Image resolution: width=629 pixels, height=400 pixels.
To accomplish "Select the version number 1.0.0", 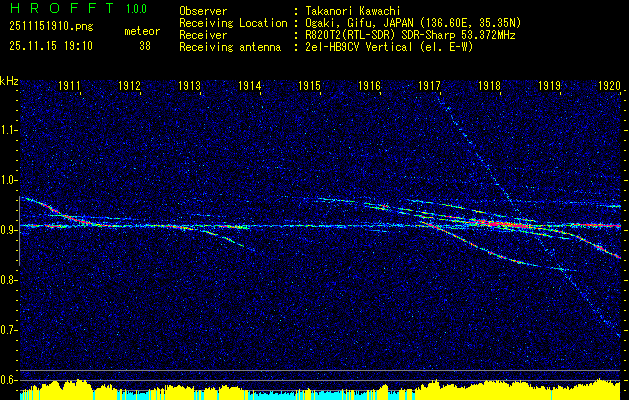I will tap(136, 9).
